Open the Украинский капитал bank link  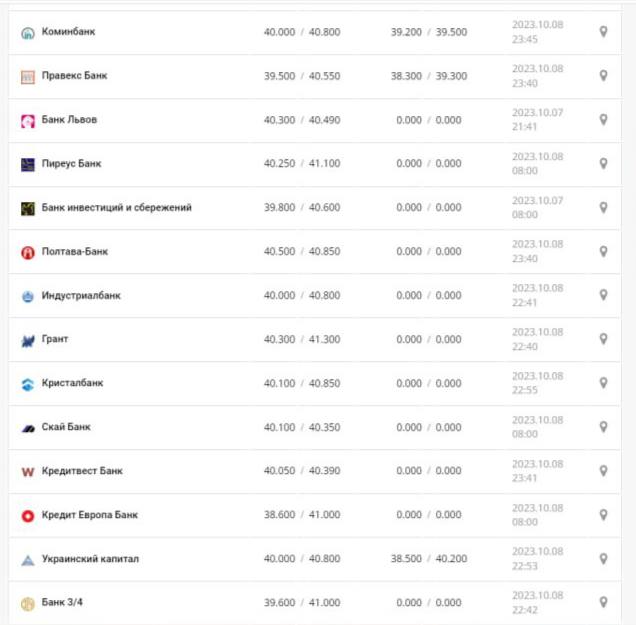click(90, 559)
